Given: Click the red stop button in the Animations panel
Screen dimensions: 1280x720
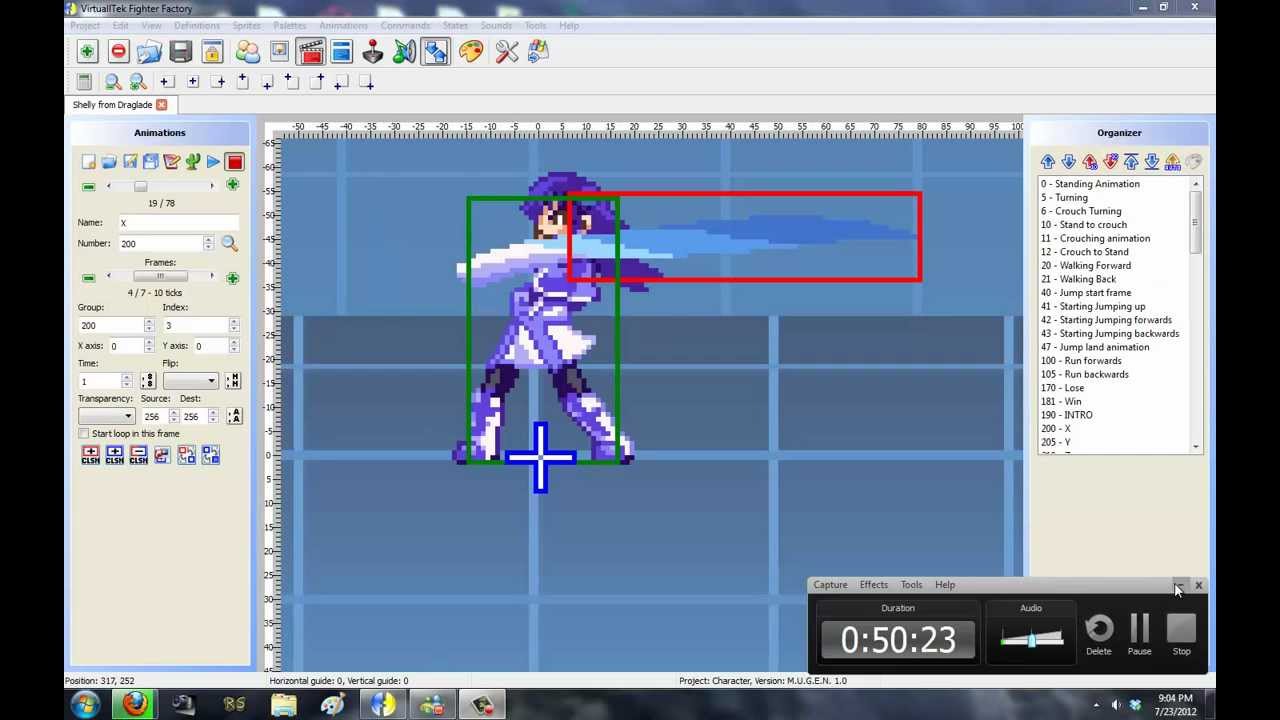Looking at the screenshot, I should tap(235, 161).
